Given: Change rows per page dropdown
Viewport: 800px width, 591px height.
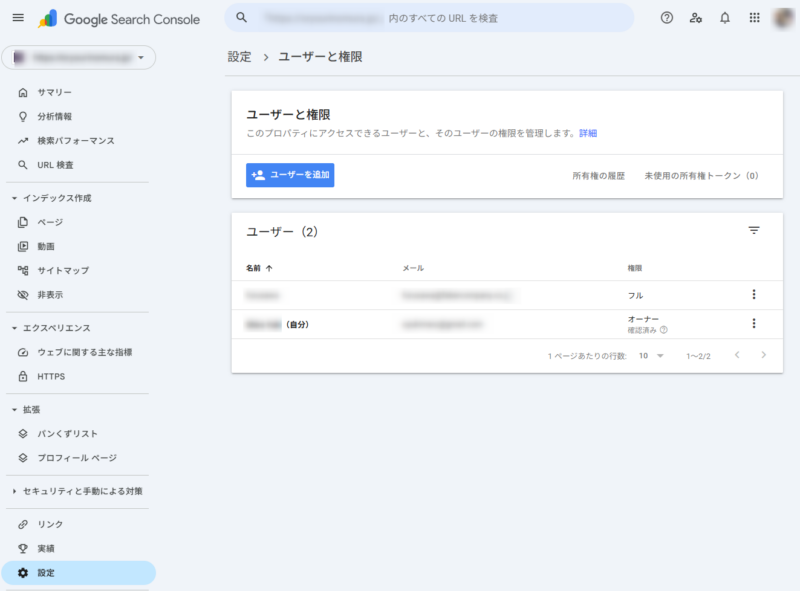Looking at the screenshot, I should point(652,356).
